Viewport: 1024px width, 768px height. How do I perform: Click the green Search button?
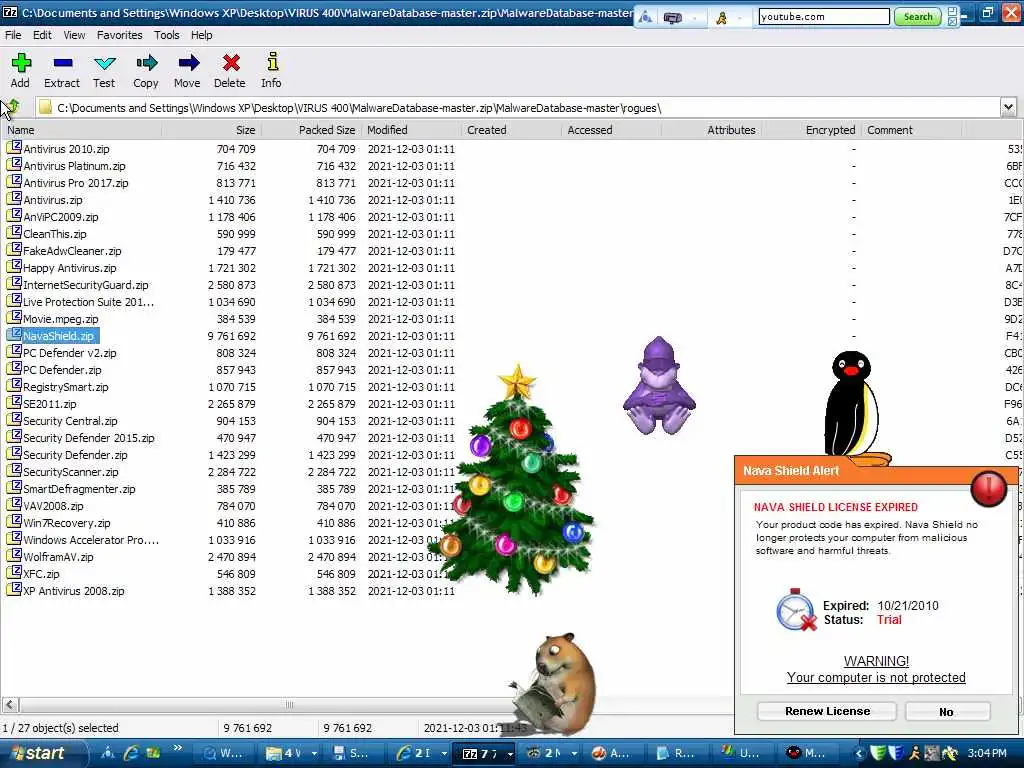pyautogui.click(x=918, y=17)
